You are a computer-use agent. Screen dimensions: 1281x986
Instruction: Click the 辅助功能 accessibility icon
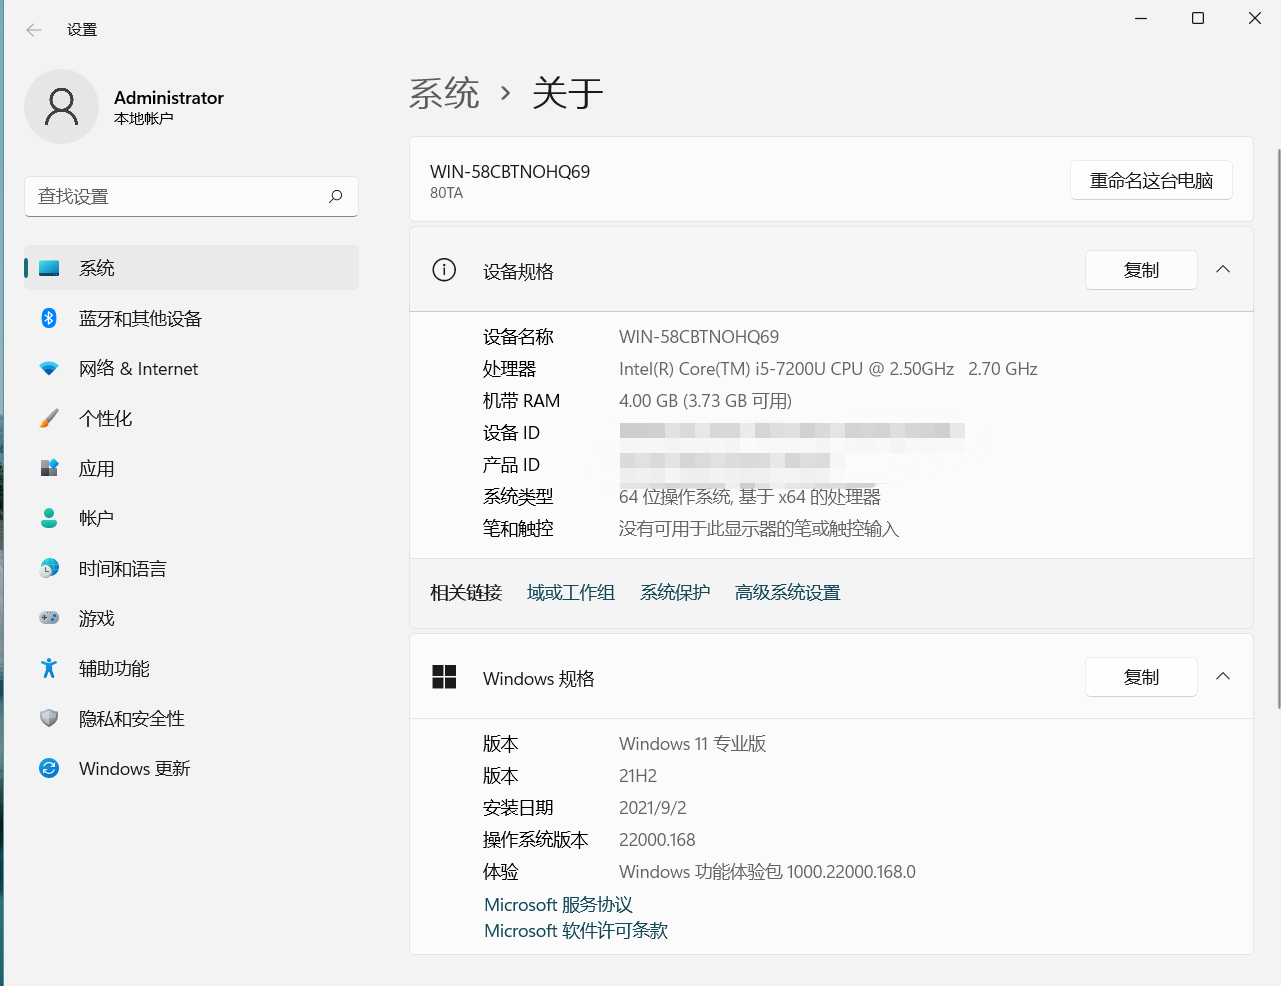tap(49, 668)
